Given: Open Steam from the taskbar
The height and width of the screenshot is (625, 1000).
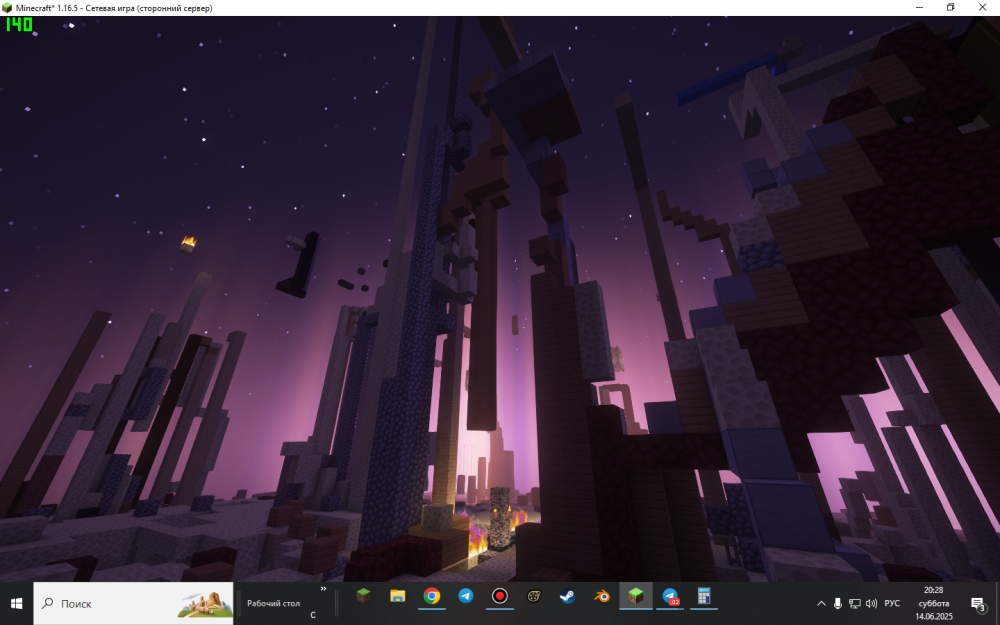Looking at the screenshot, I should (x=568, y=596).
